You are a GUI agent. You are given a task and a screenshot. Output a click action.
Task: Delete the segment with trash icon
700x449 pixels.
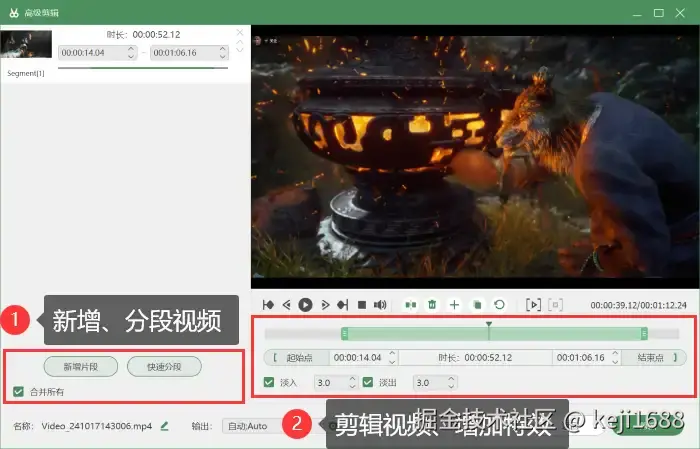(432, 305)
